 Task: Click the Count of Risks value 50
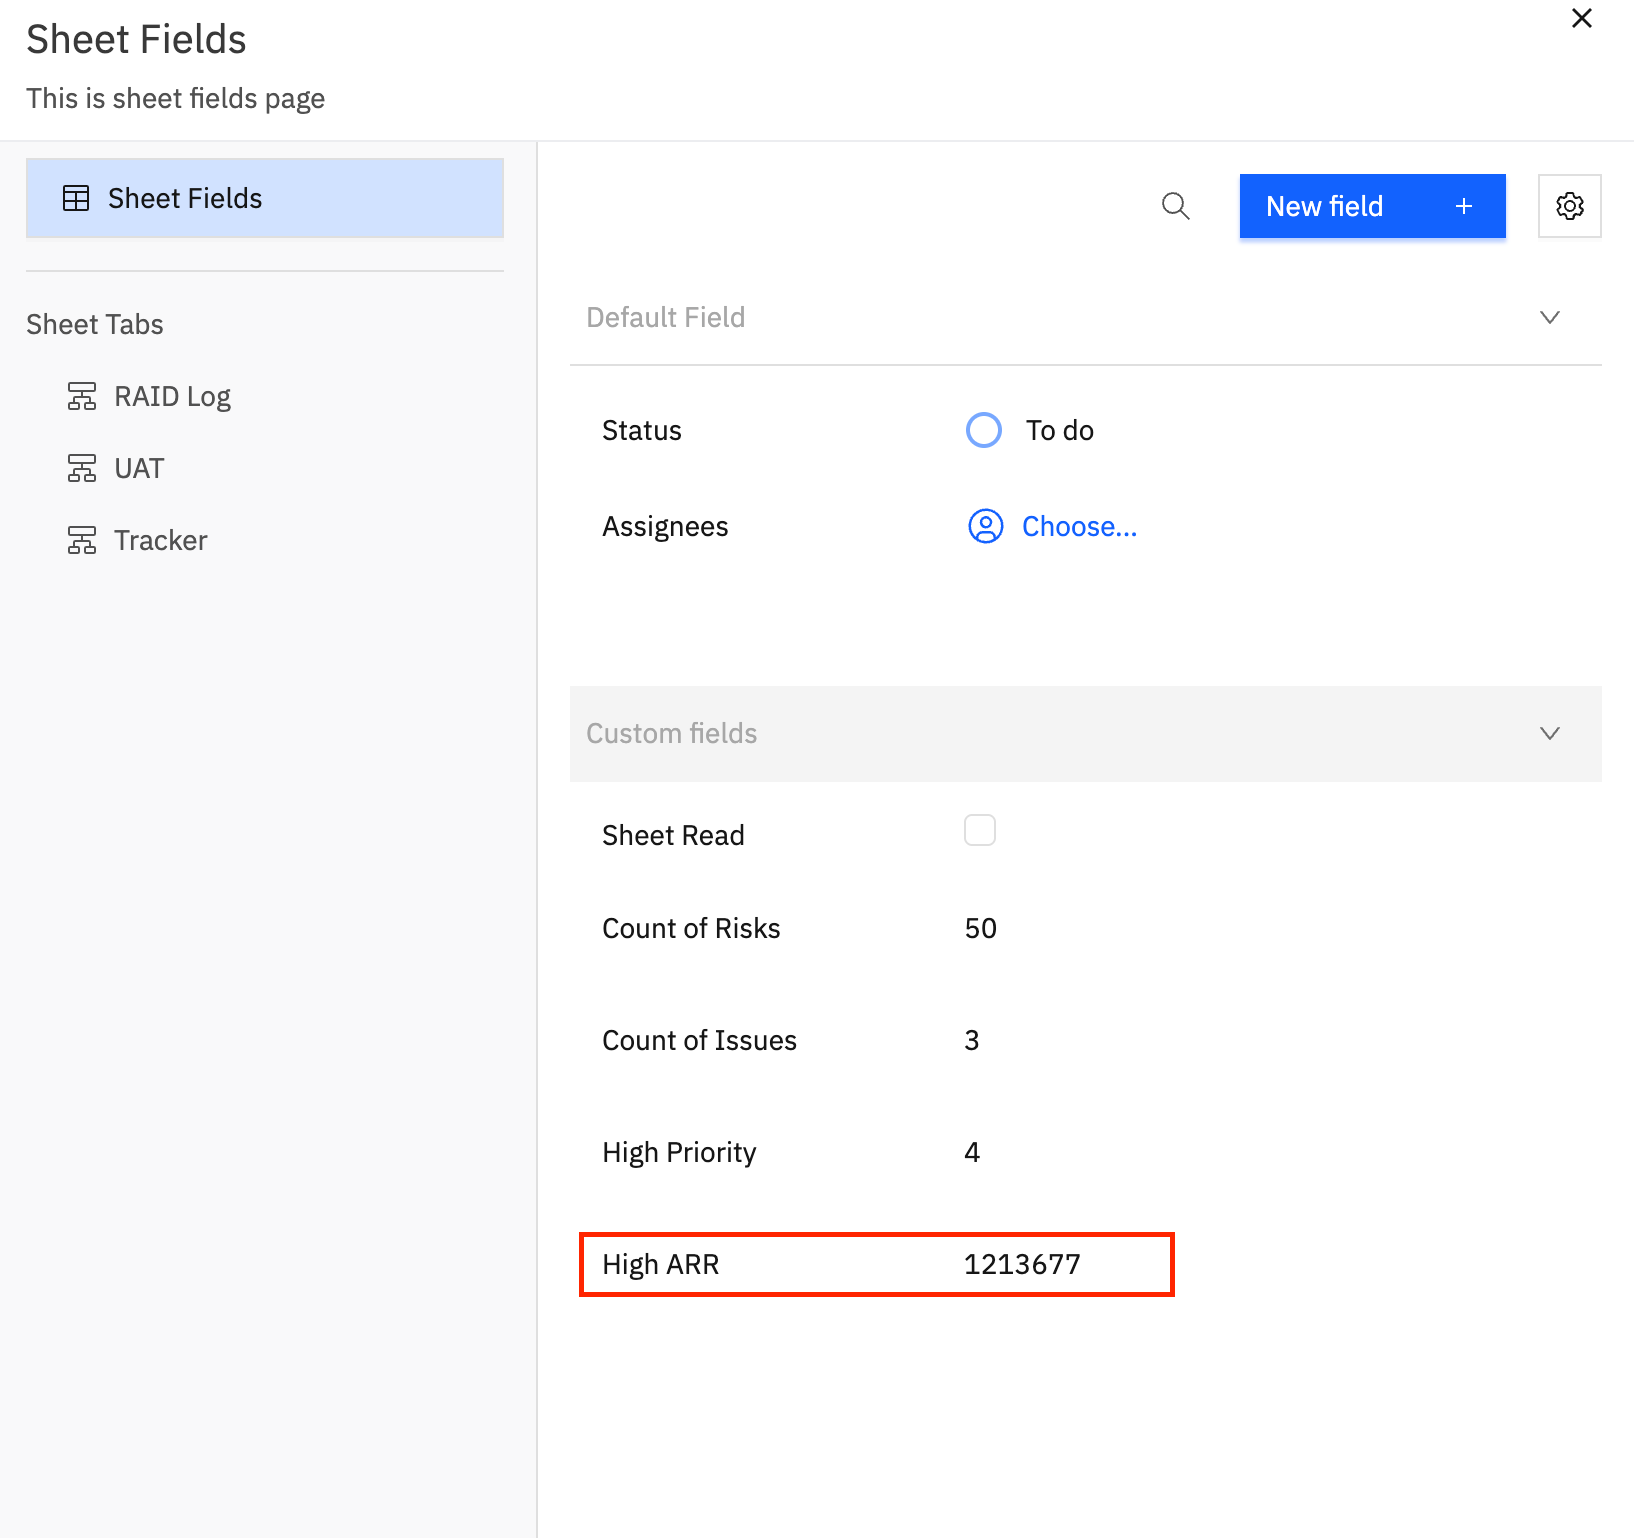click(980, 929)
